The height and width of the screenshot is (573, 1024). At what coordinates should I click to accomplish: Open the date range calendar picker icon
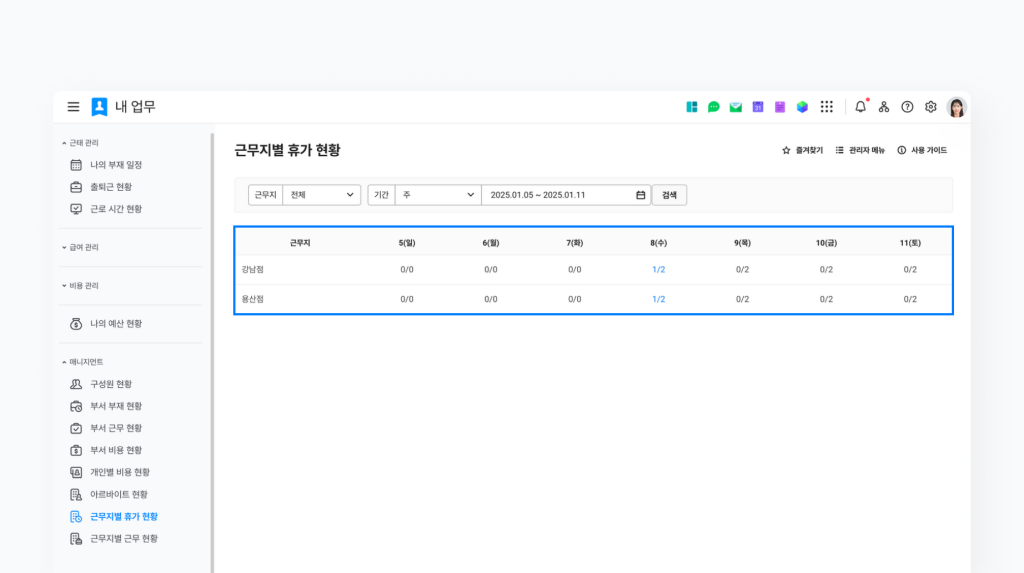click(x=641, y=195)
